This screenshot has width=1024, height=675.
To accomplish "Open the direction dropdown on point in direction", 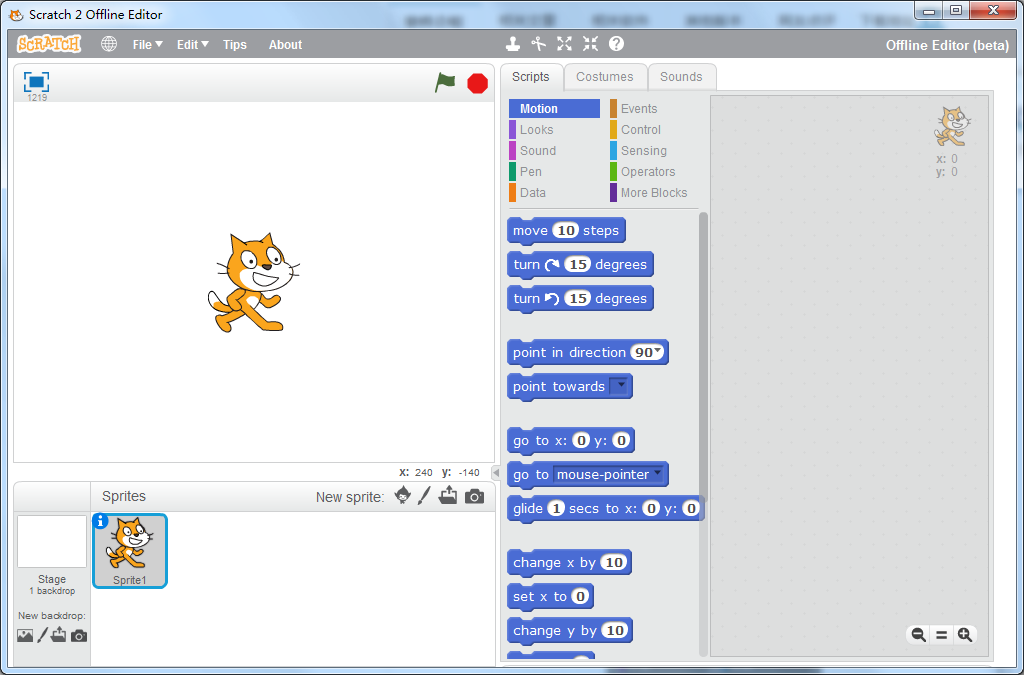I will pyautogui.click(x=657, y=351).
